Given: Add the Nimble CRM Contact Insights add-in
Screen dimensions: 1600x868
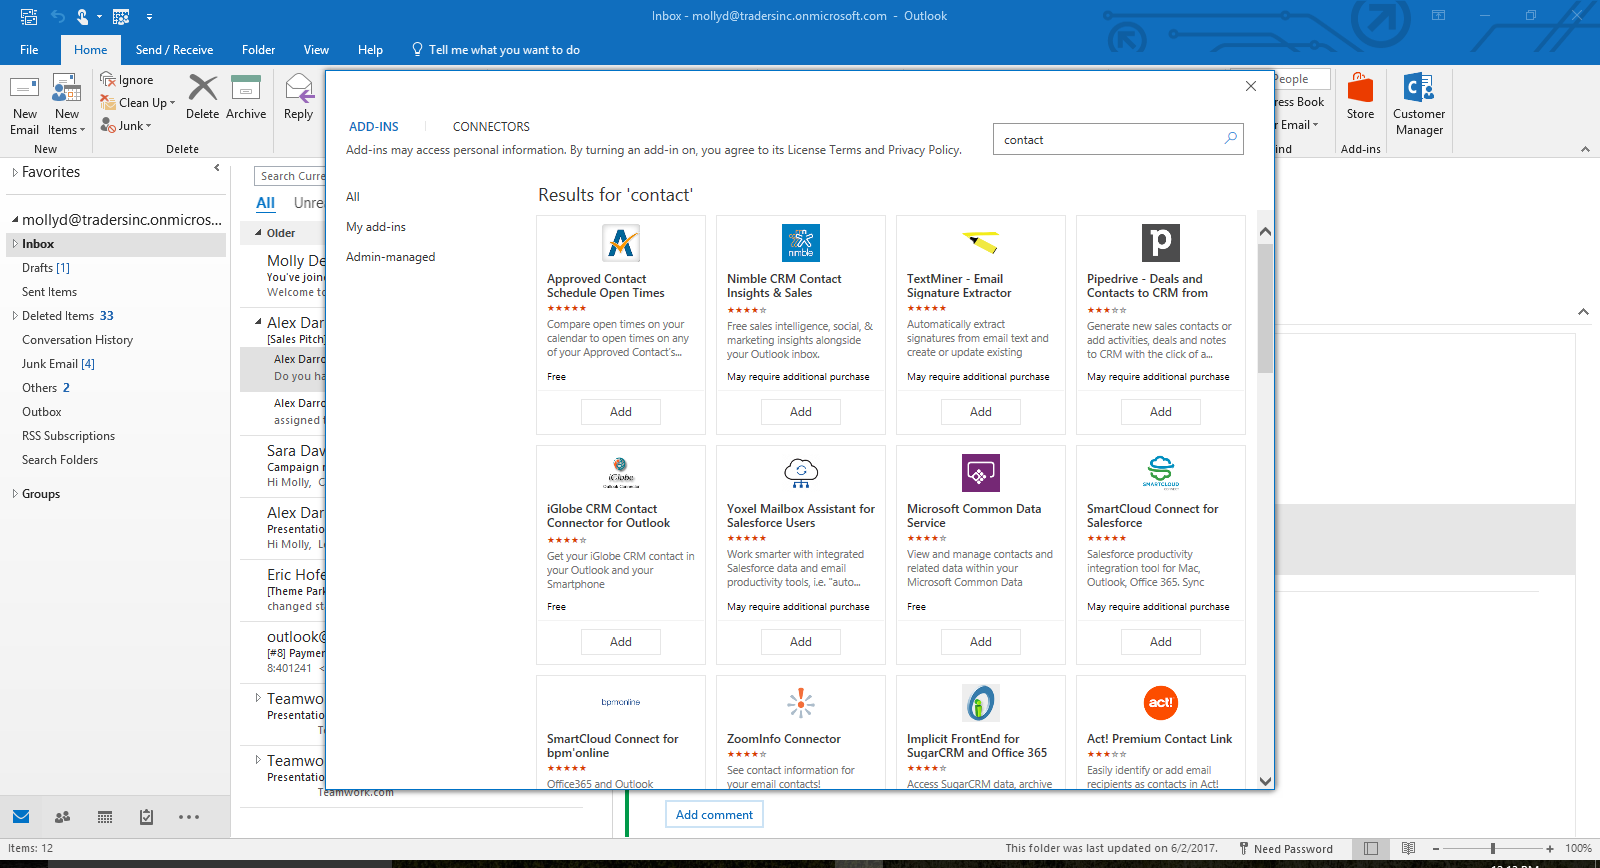Looking at the screenshot, I should pos(801,412).
